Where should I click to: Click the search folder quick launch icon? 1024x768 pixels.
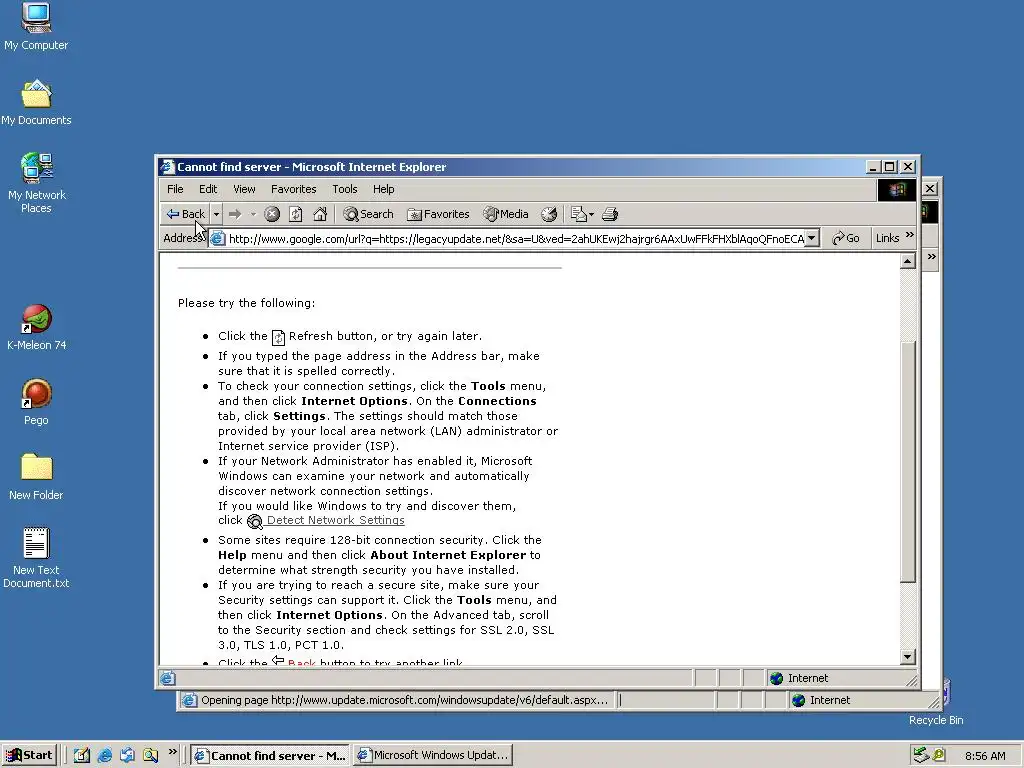coord(150,755)
